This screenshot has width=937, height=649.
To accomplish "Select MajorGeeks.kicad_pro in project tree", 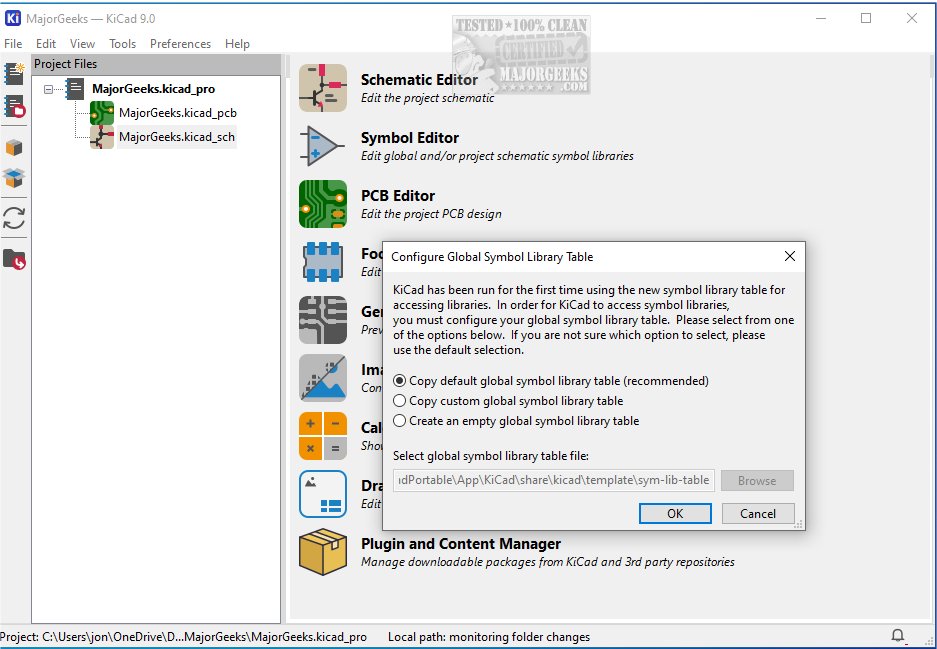I will (x=154, y=89).
